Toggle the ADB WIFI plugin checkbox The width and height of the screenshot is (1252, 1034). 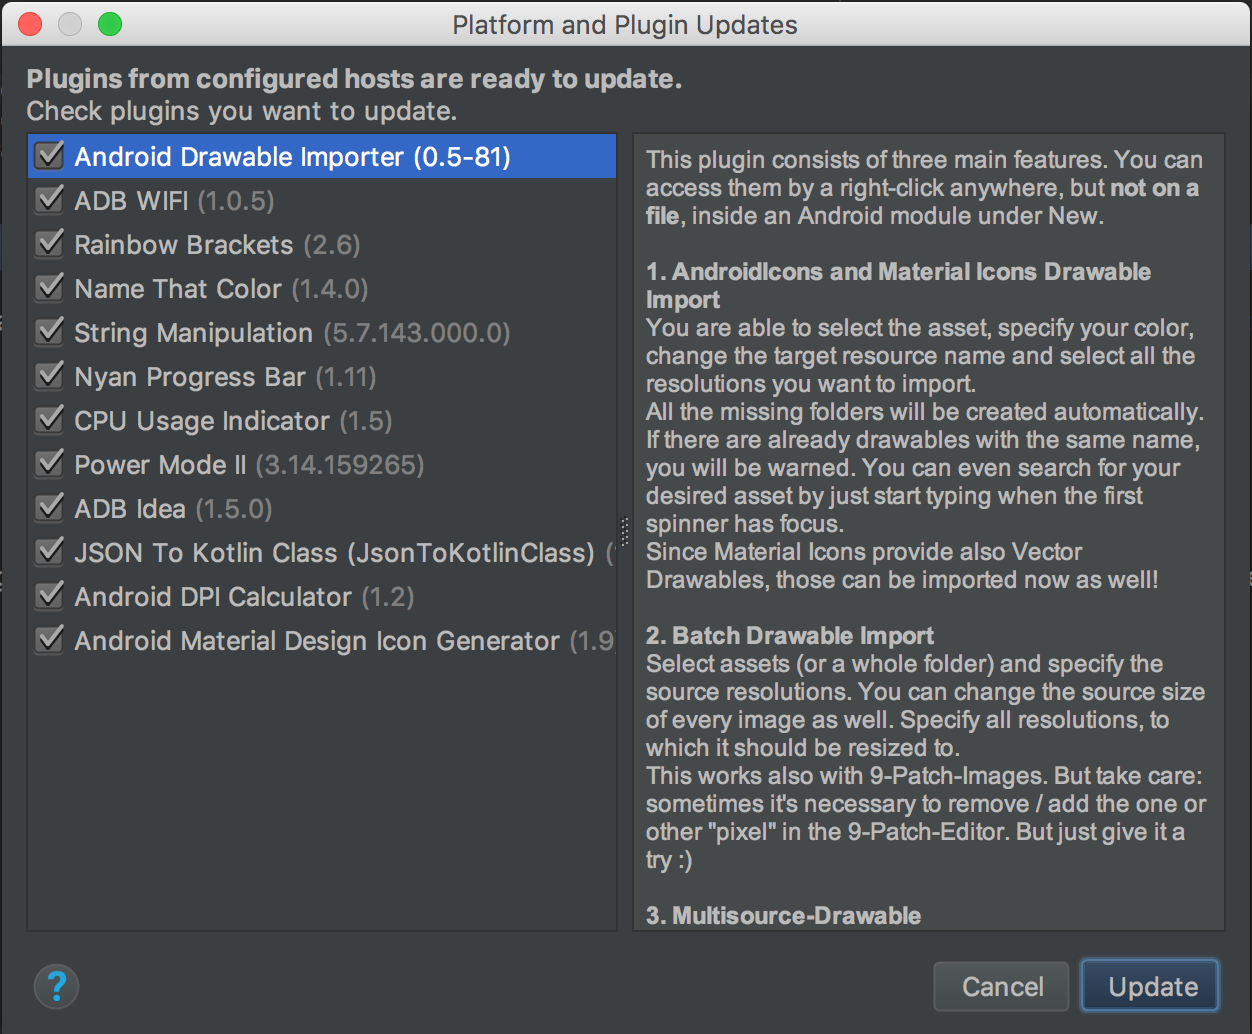pos(49,200)
